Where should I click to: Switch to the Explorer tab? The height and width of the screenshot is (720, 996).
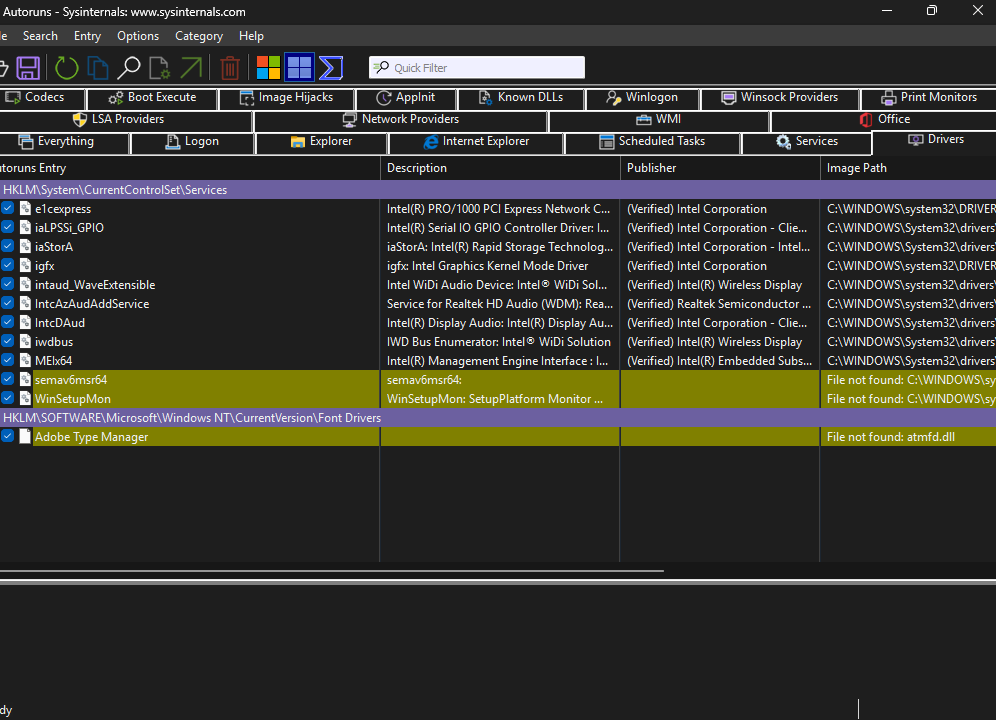point(321,142)
